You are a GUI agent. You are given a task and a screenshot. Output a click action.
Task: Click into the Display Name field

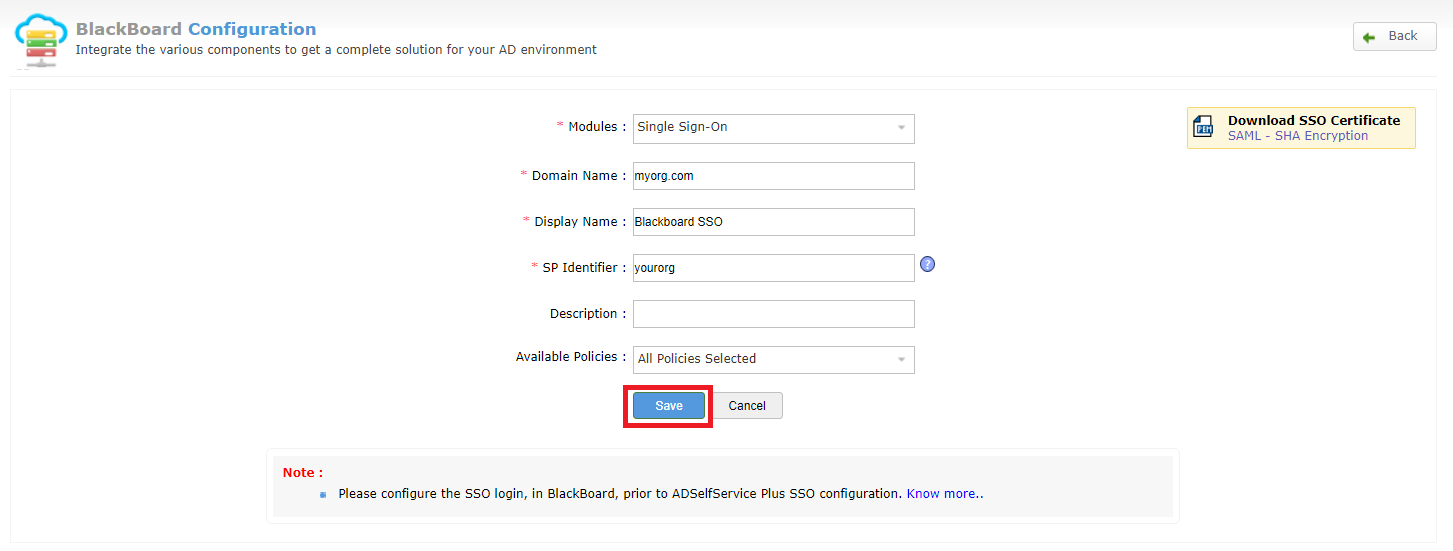[773, 222]
